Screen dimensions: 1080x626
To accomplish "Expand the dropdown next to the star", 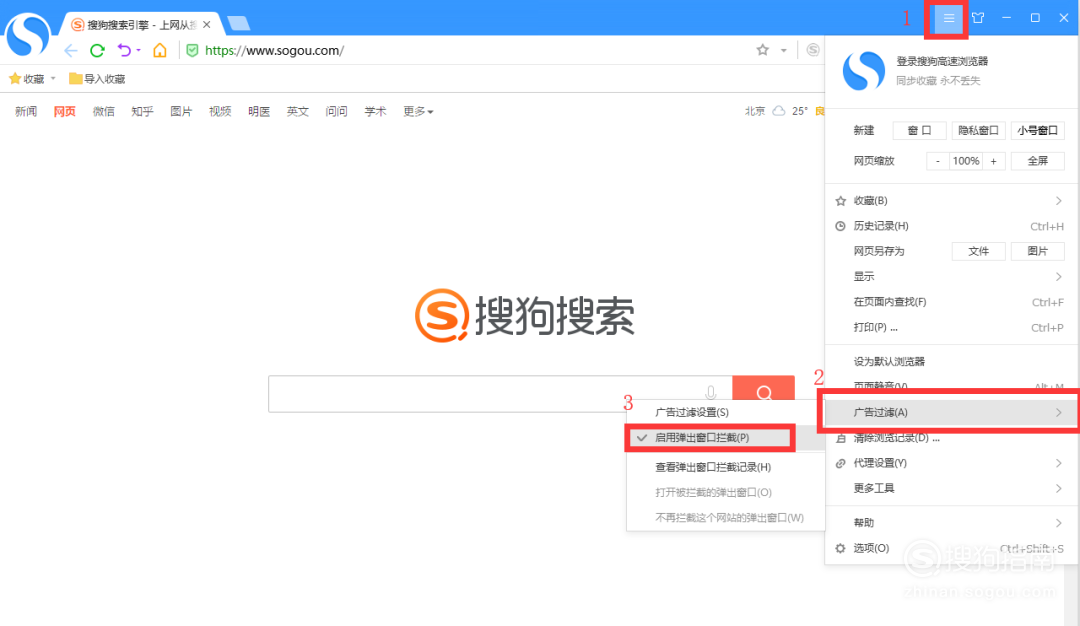I will click(x=783, y=50).
